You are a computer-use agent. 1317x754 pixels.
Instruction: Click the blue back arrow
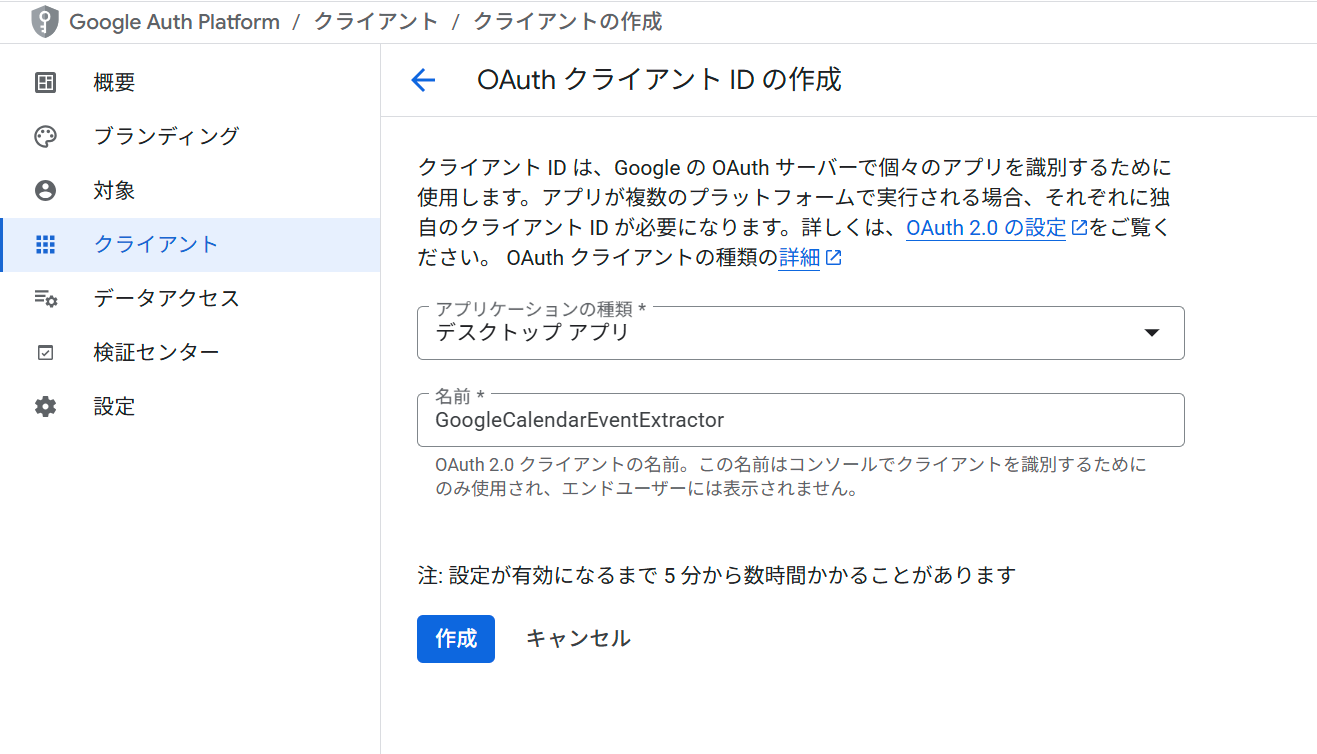(423, 80)
